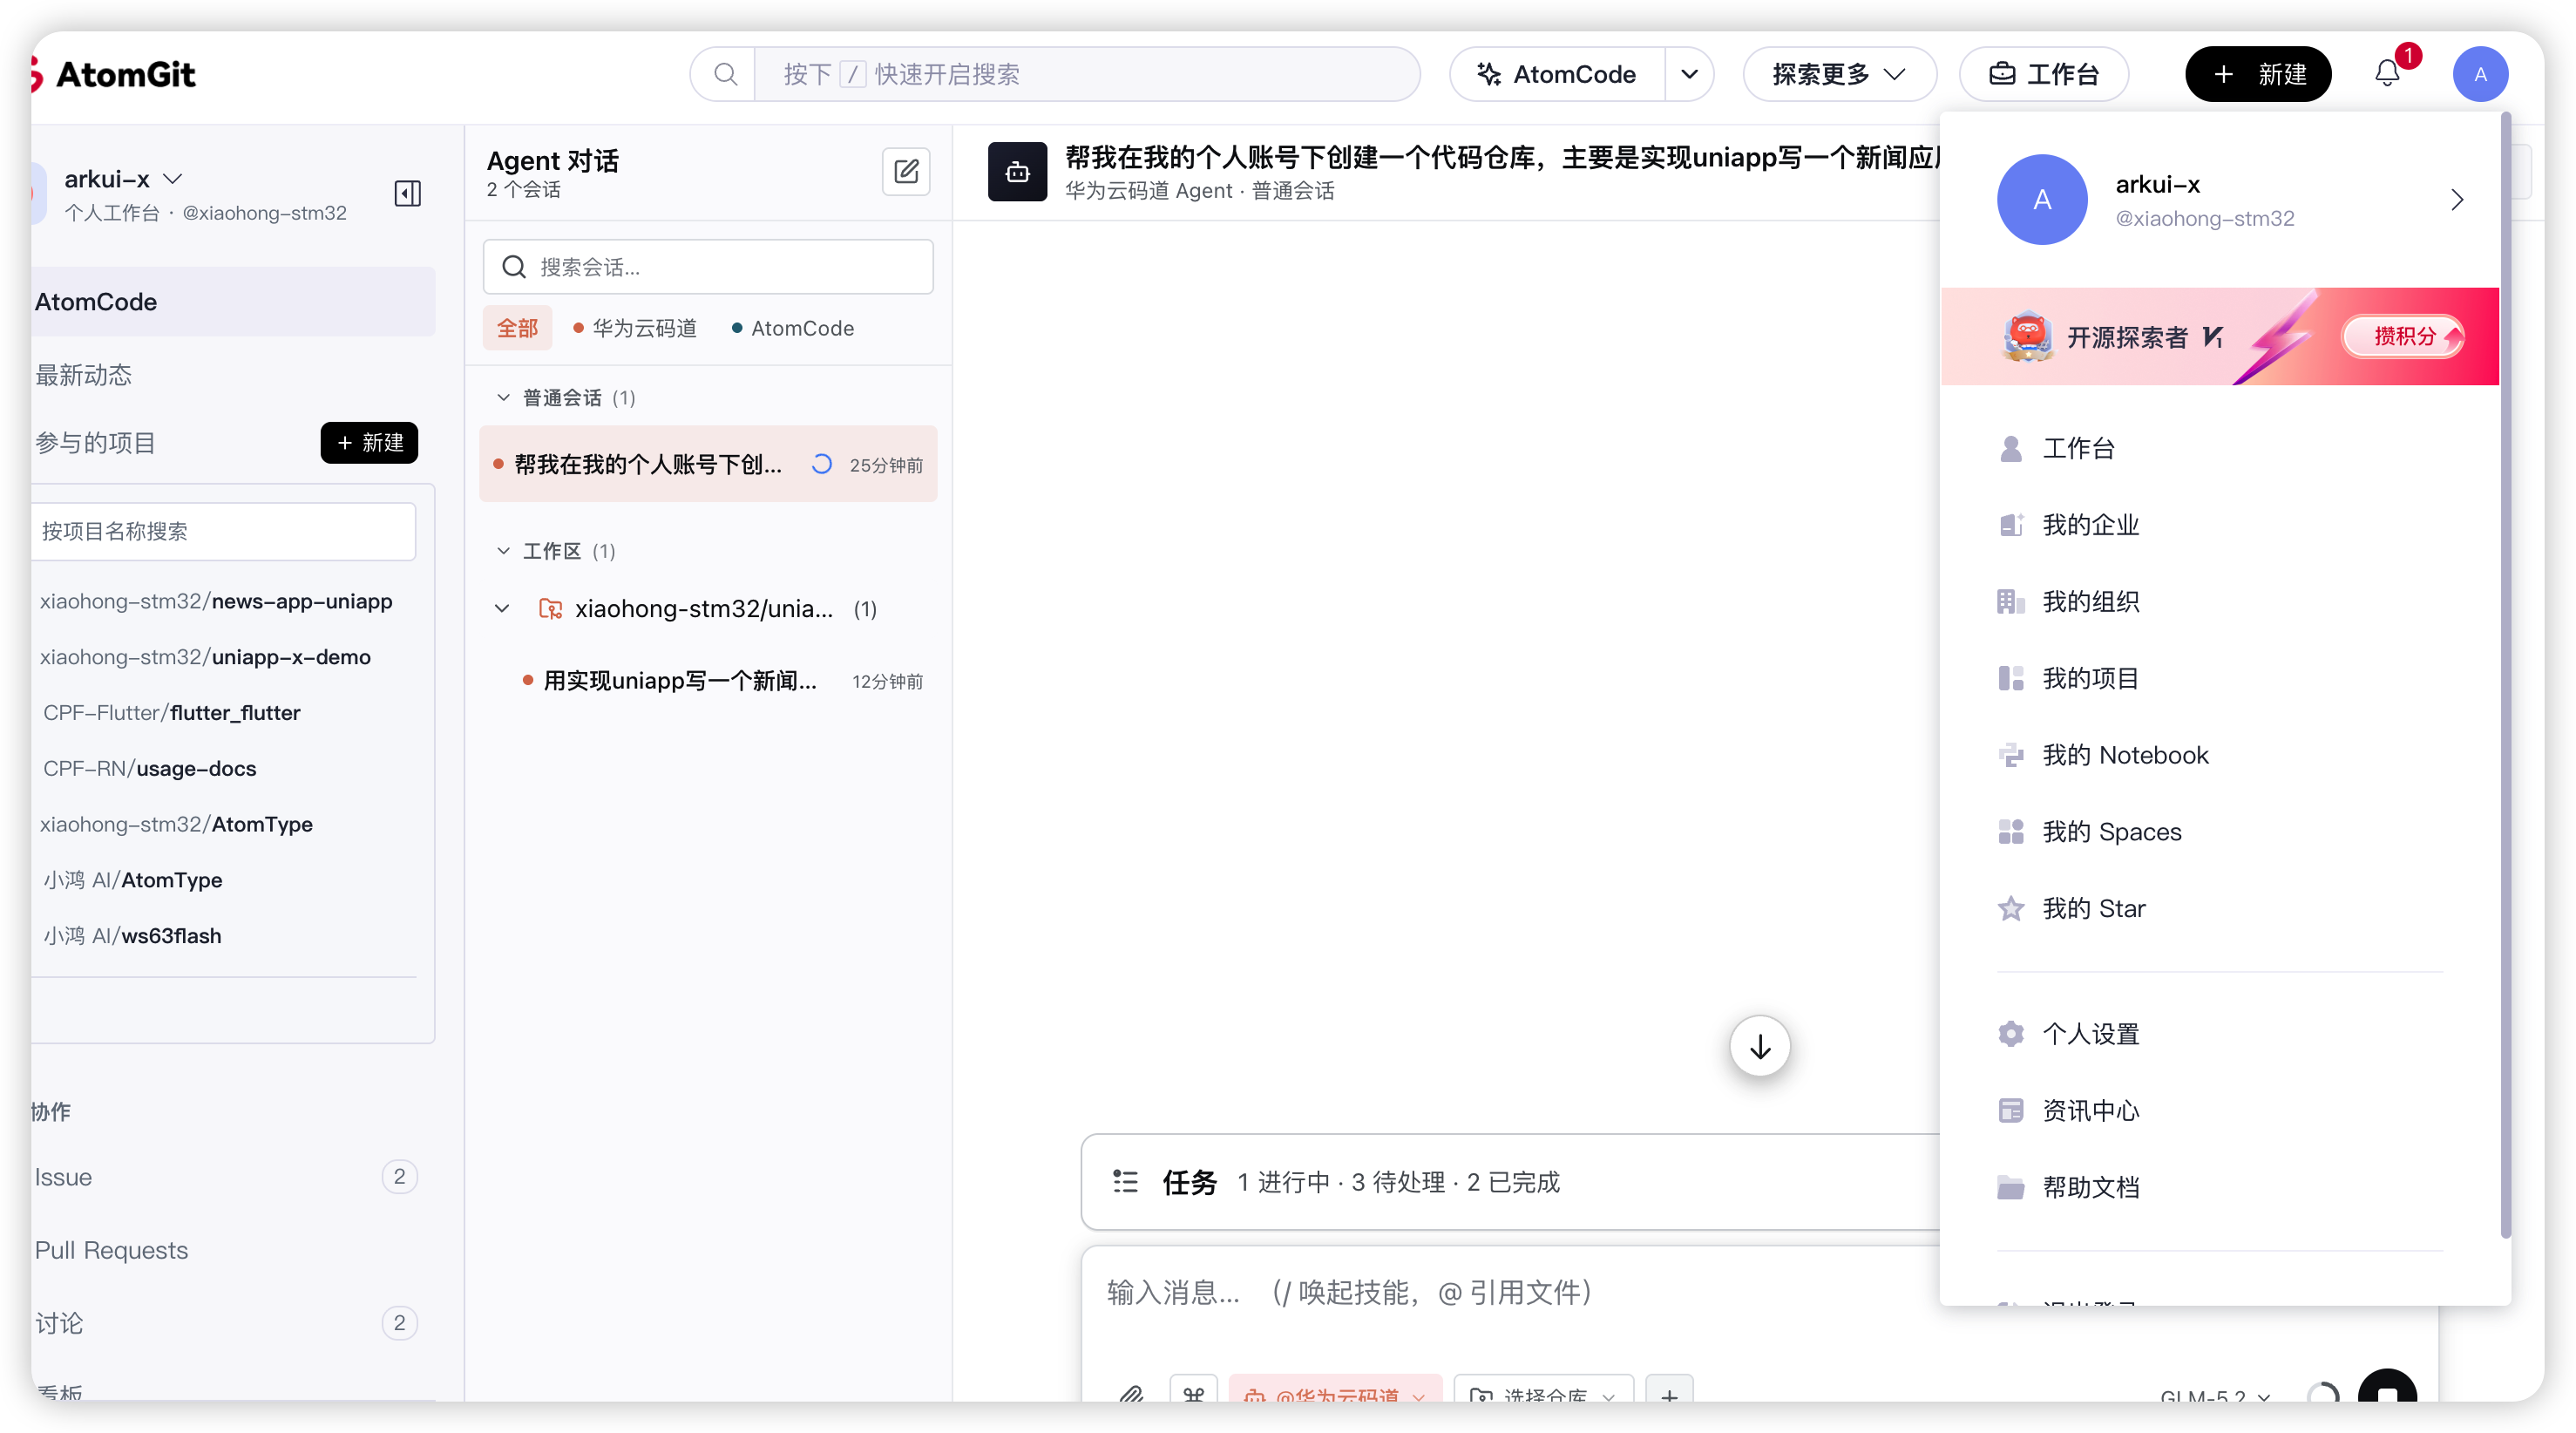Open project CPF-Flutter/flutter_flutter
This screenshot has height=1433, width=2576.
pyautogui.click(x=171, y=713)
